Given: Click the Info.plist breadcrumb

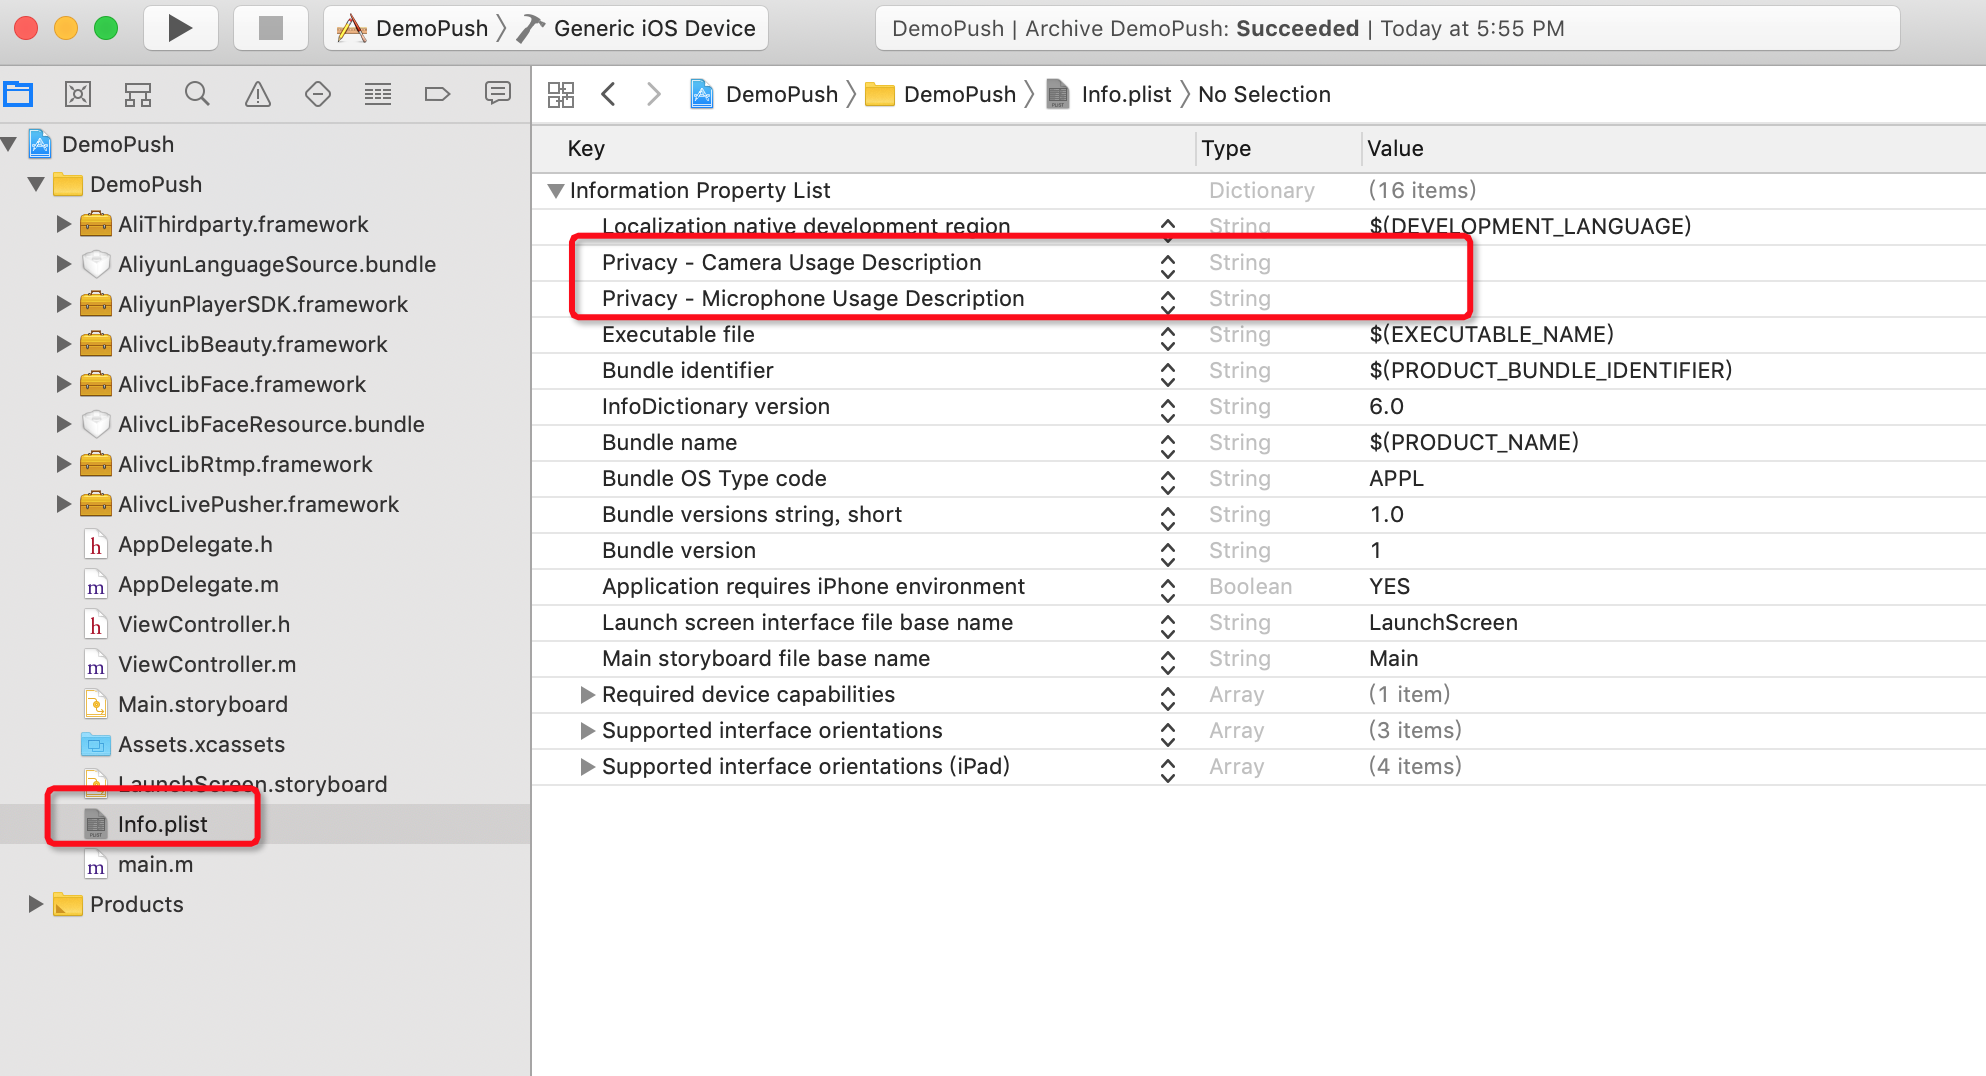Looking at the screenshot, I should 1109,94.
